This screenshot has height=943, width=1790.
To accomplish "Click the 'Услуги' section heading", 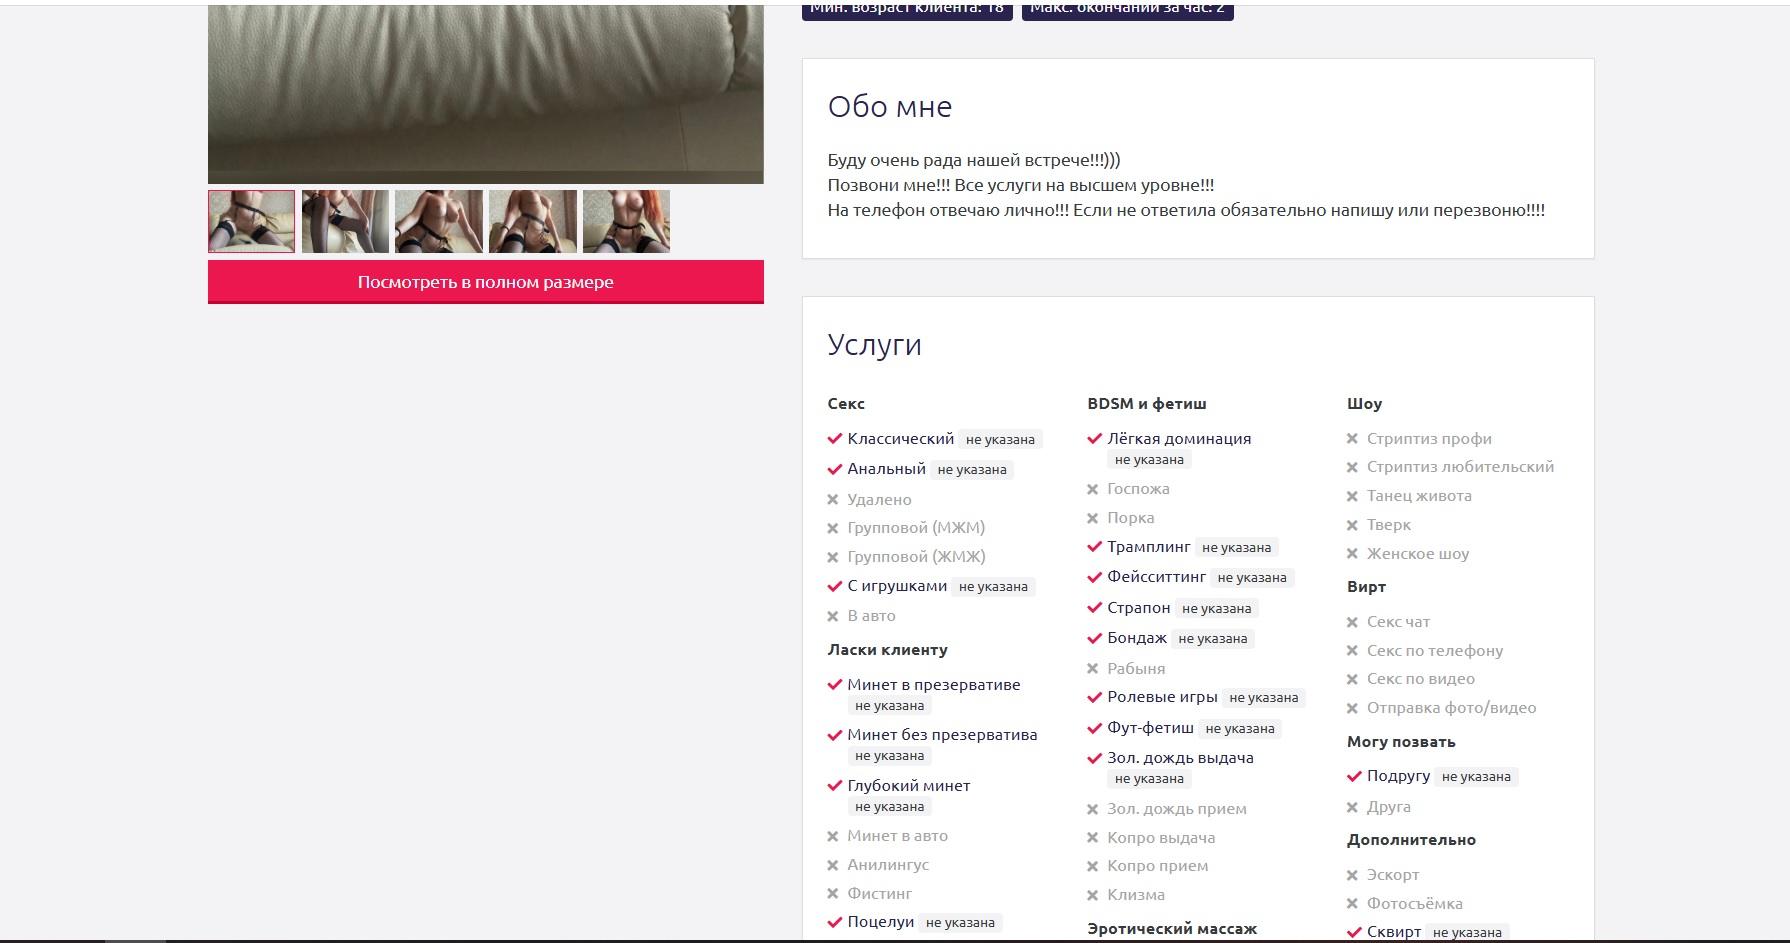I will click(x=874, y=345).
